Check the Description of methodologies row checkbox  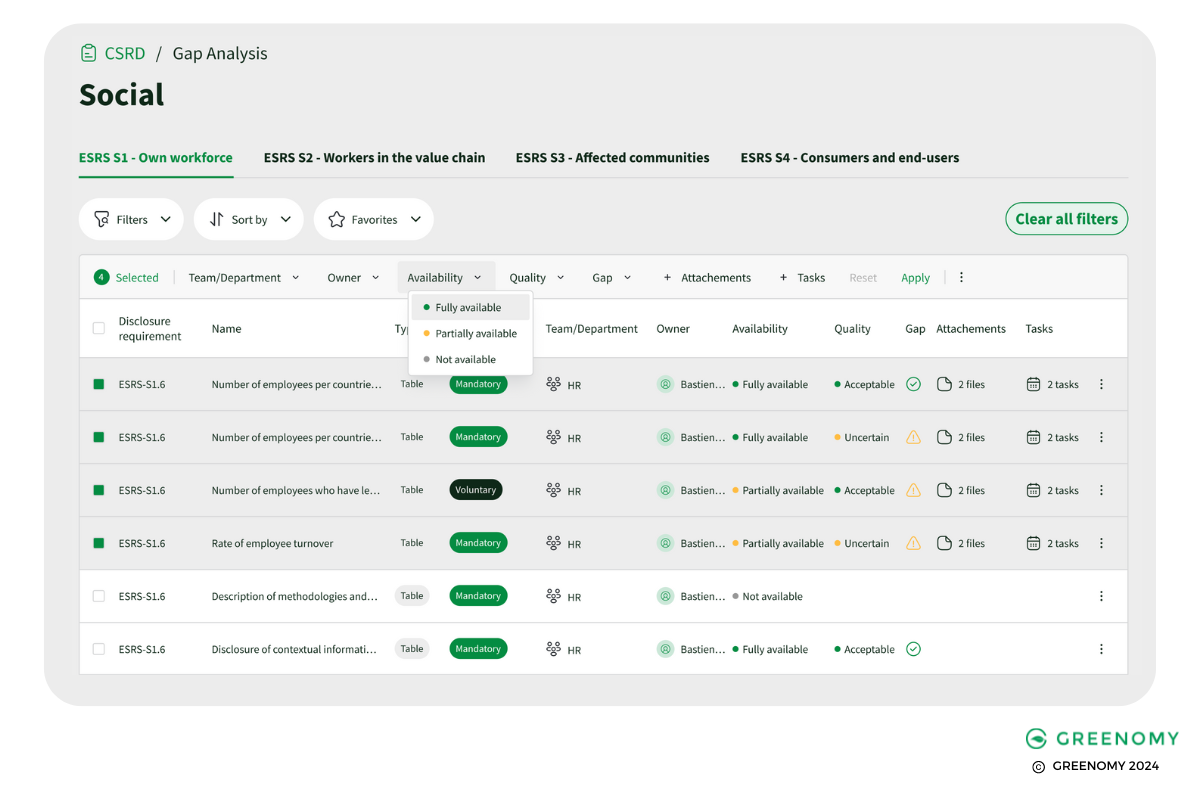[x=97, y=595]
